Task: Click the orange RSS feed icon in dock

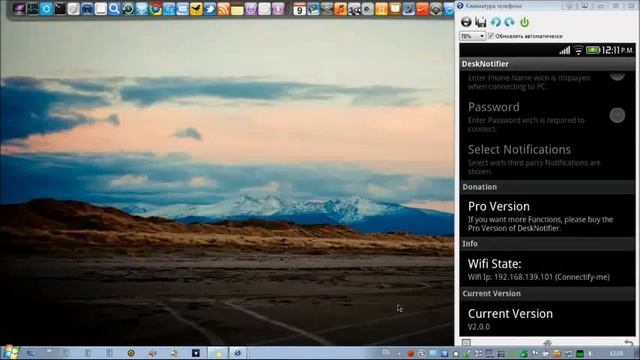Action: point(223,9)
